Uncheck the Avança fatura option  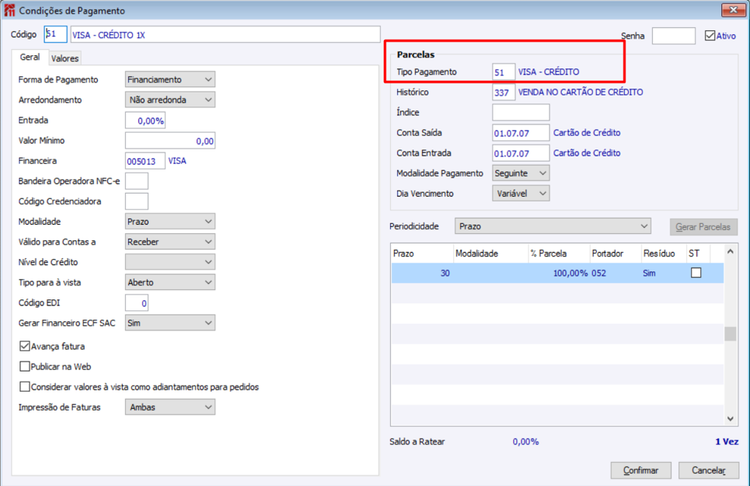[25, 346]
